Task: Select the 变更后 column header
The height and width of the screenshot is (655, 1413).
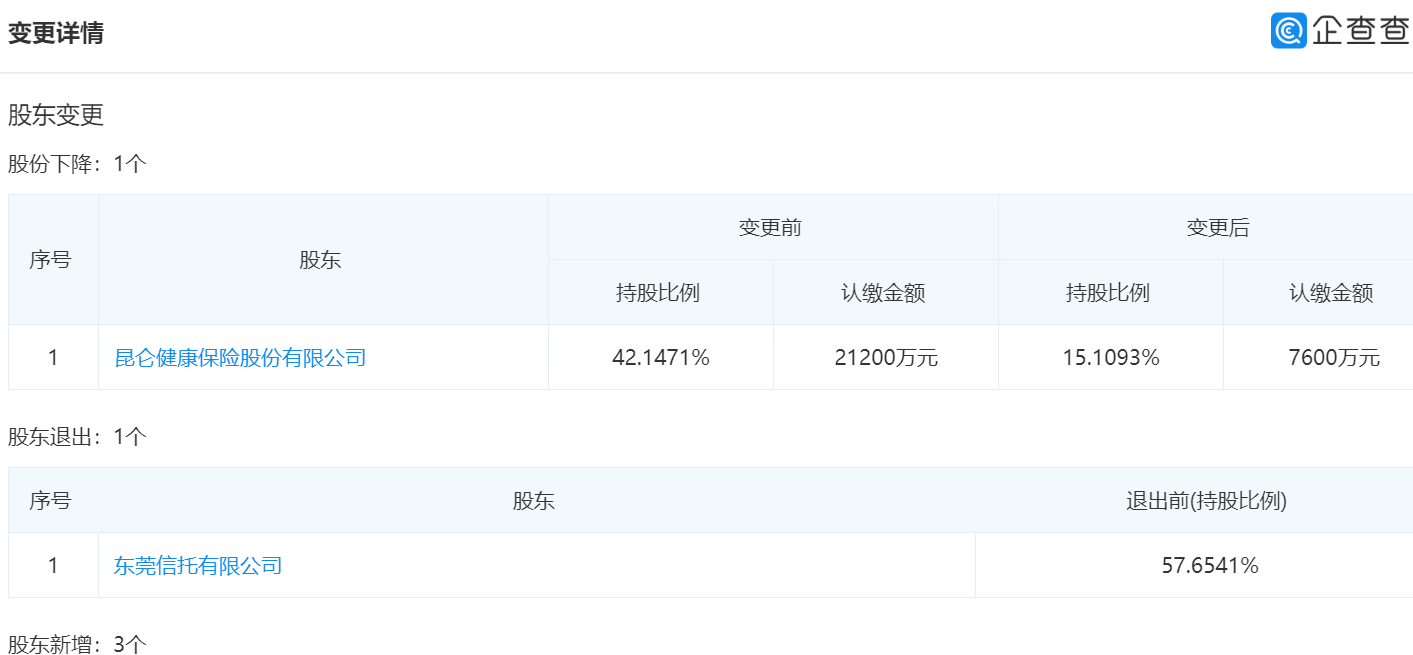Action: (x=1218, y=228)
